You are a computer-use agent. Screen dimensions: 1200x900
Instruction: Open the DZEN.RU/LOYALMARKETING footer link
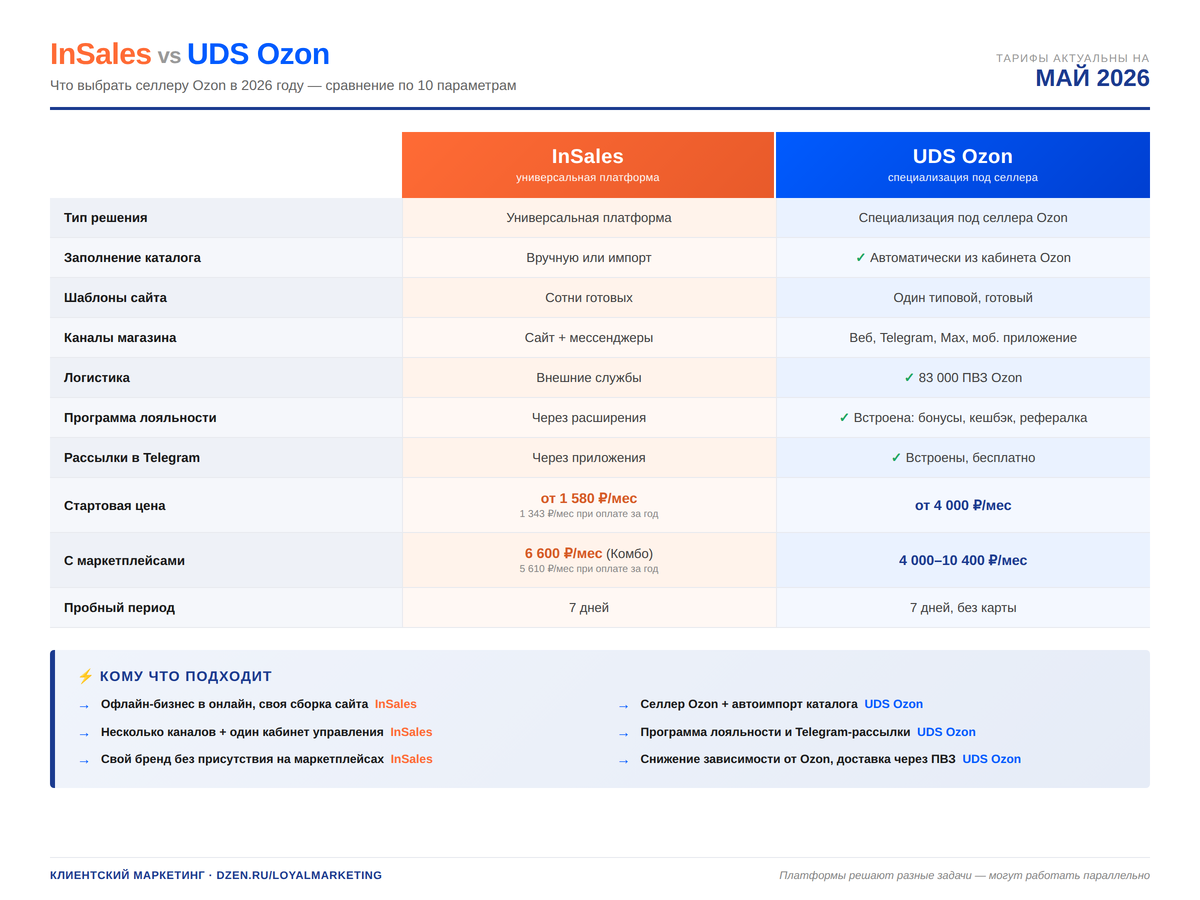pyautogui.click(x=299, y=876)
